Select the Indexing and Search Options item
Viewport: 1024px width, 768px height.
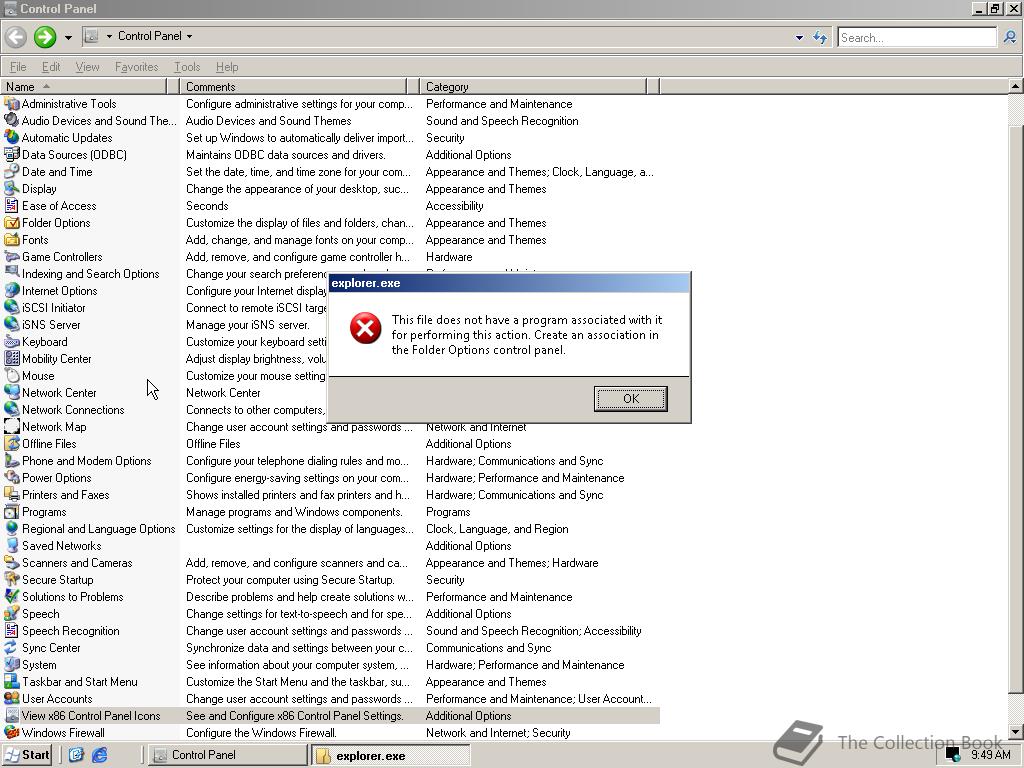tap(91, 274)
